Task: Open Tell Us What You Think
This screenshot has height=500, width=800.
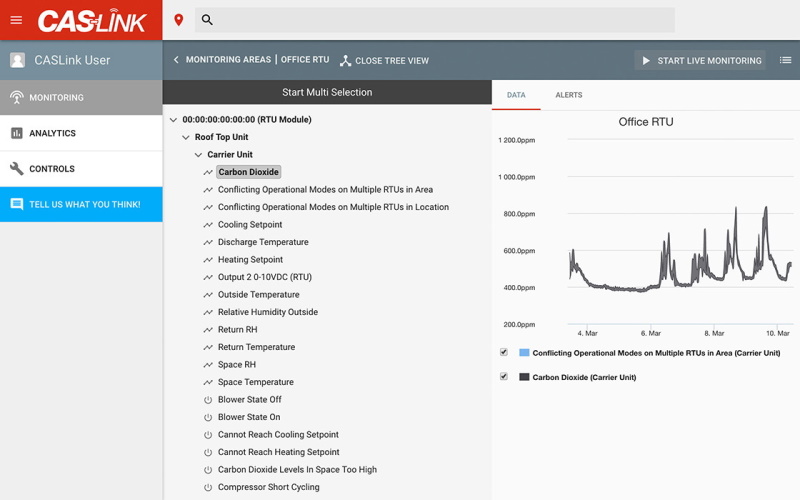Action: (81, 204)
